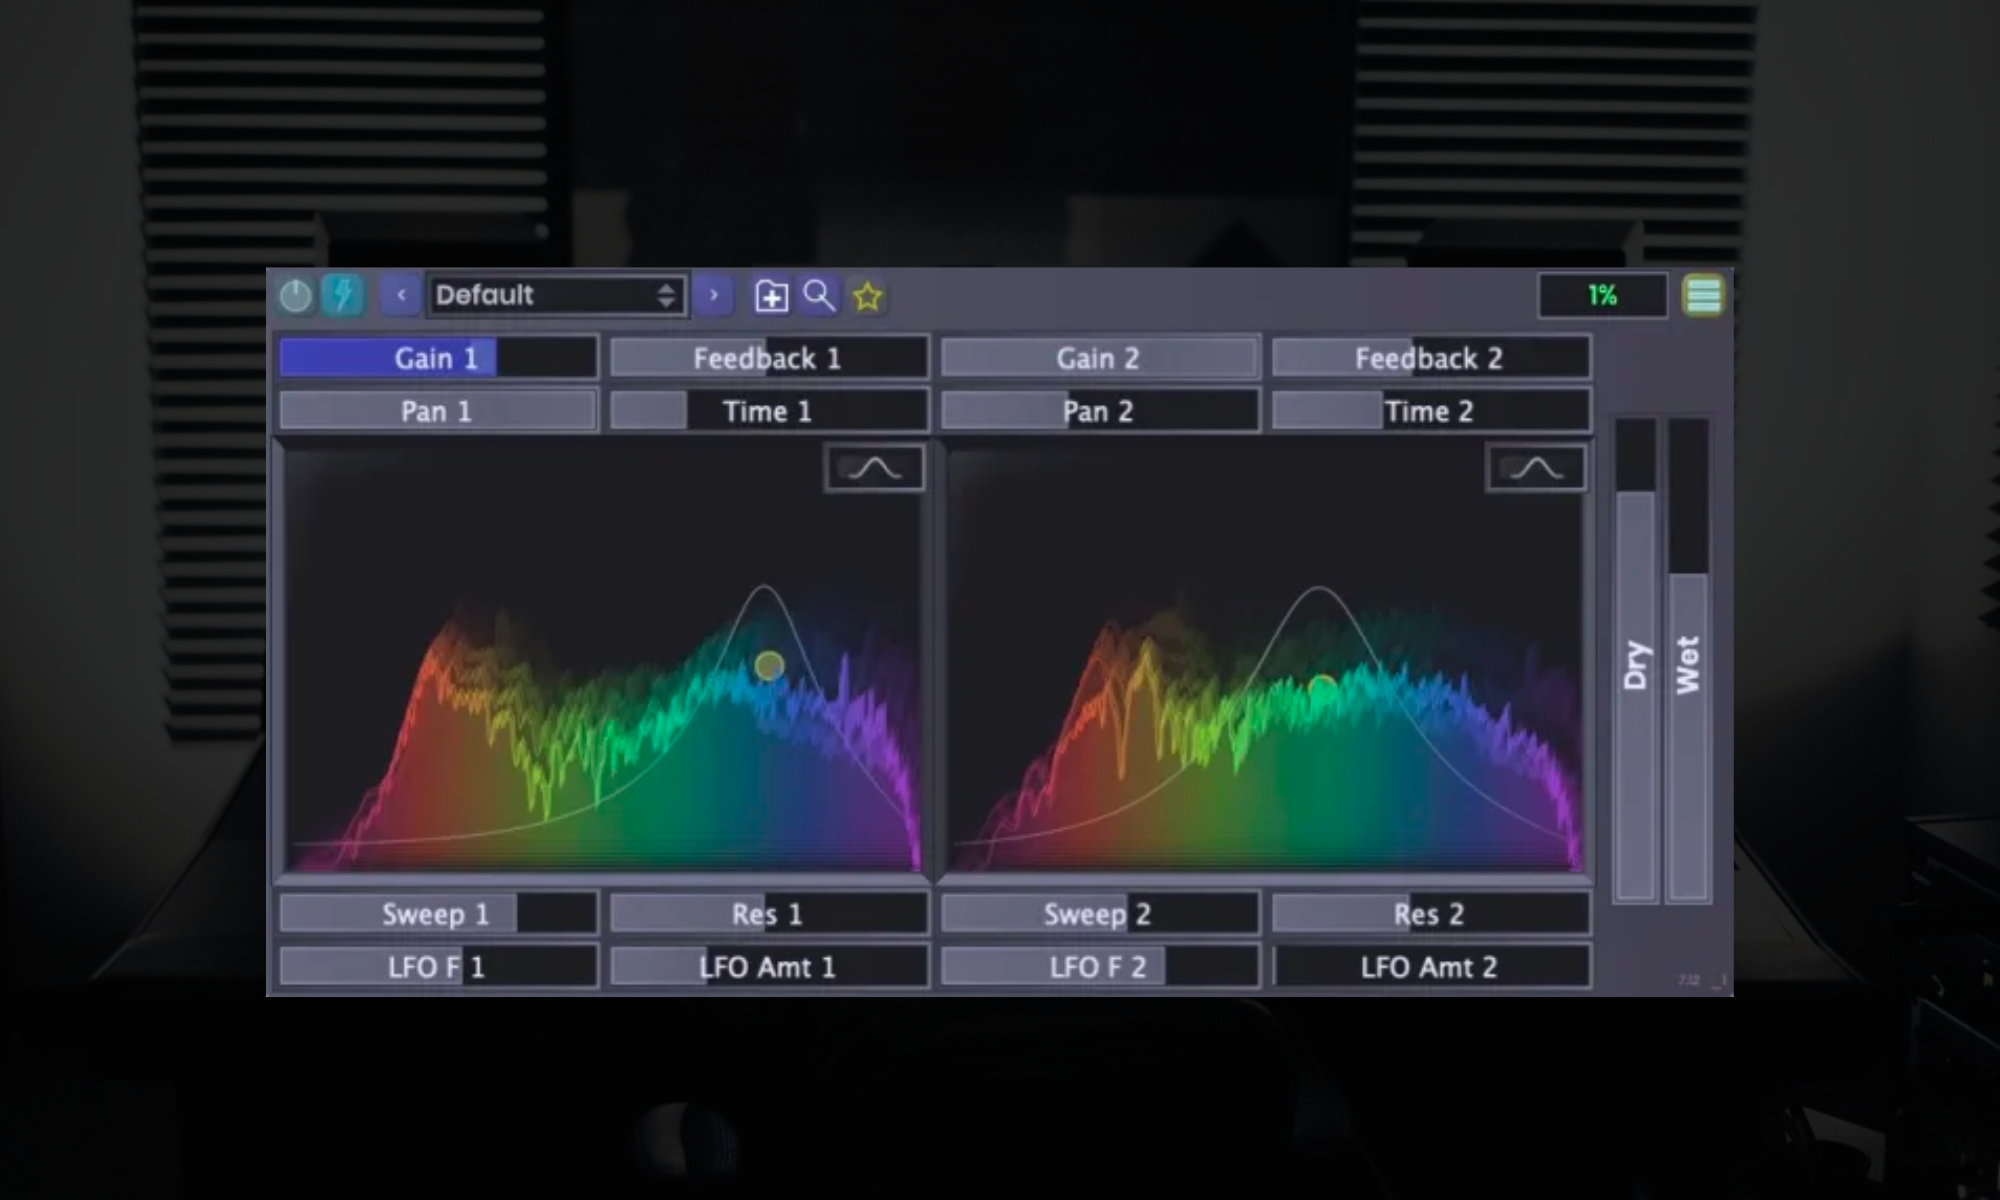
Task: Toggle the power bypass button
Action: 295,296
